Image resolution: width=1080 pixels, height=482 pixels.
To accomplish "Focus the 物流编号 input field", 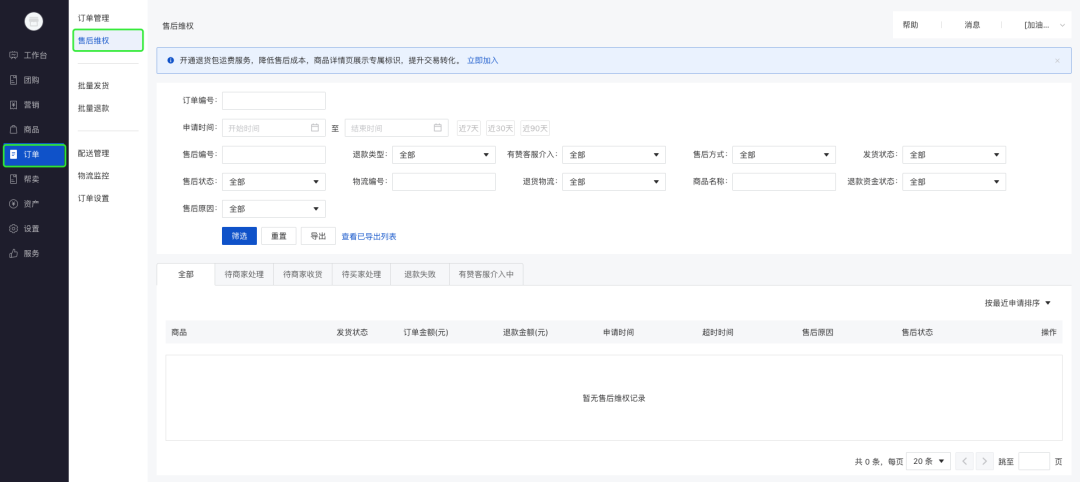I will pyautogui.click(x=444, y=182).
